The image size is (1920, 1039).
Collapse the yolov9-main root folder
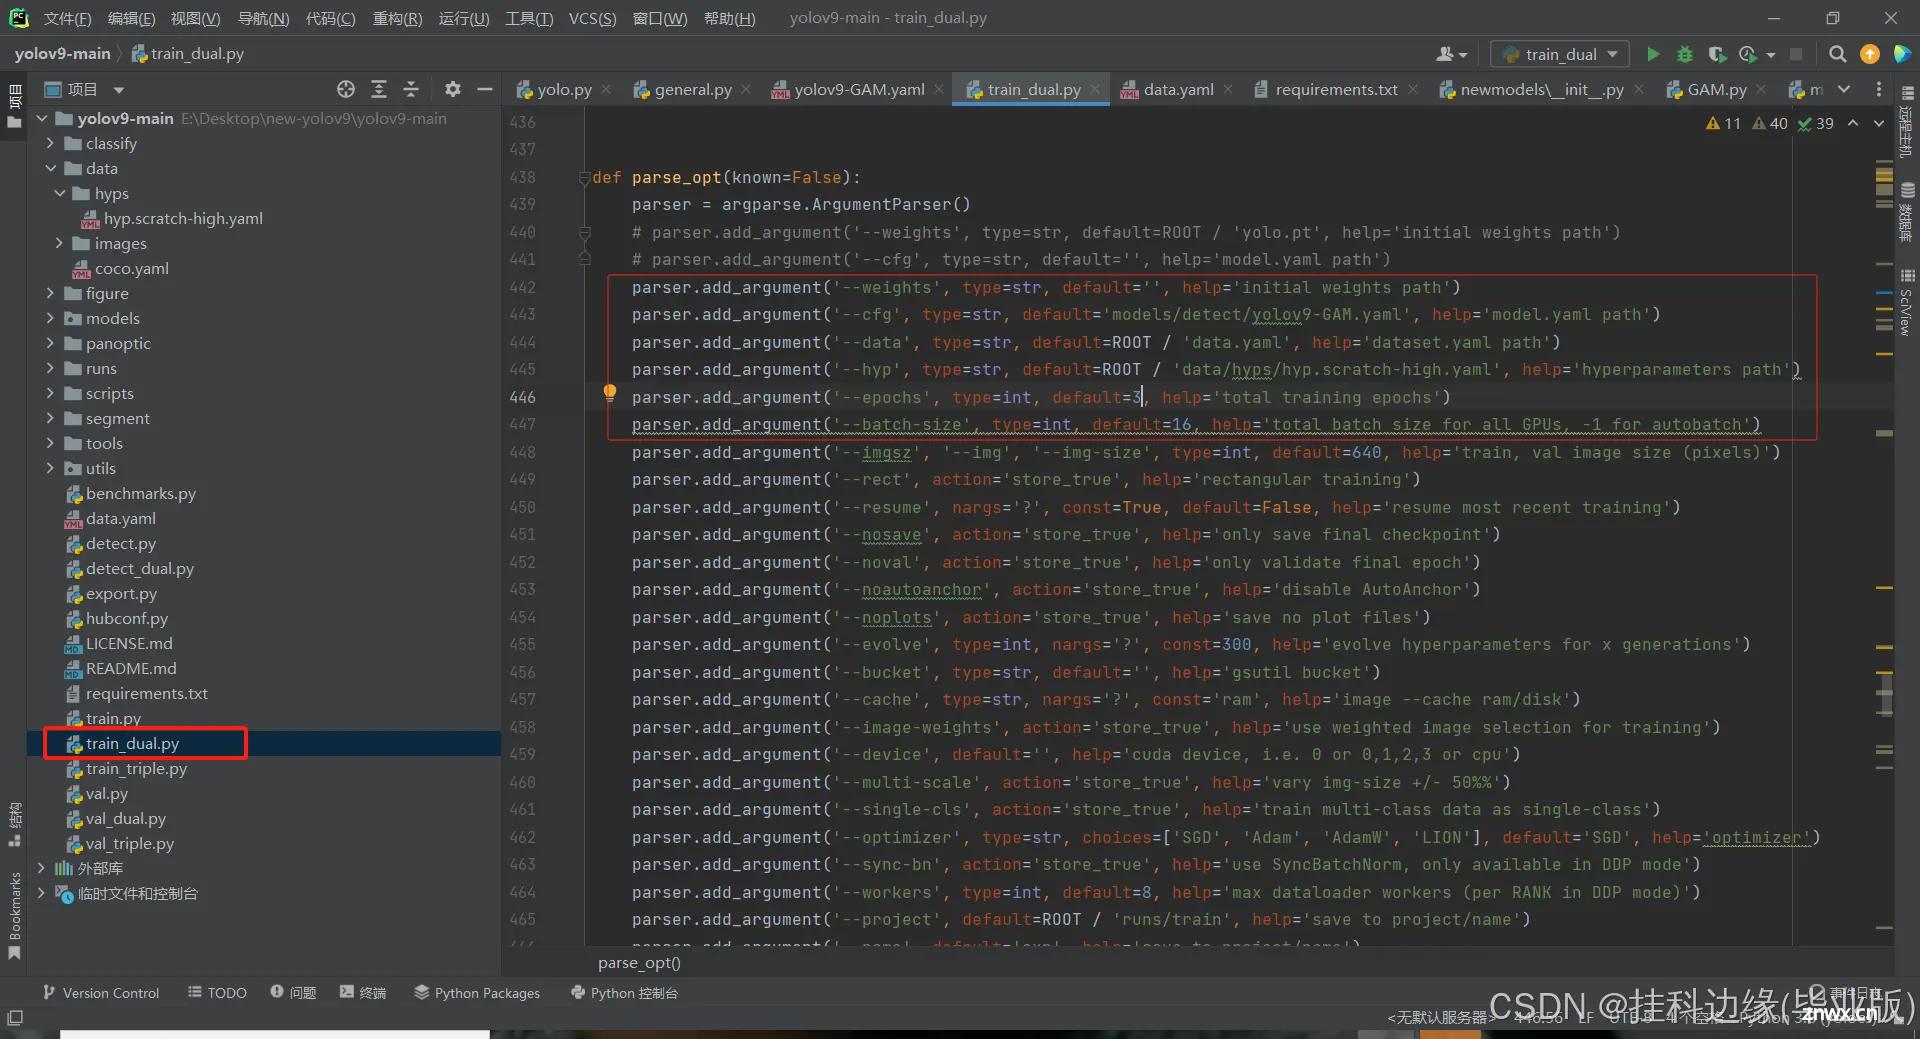[x=42, y=118]
